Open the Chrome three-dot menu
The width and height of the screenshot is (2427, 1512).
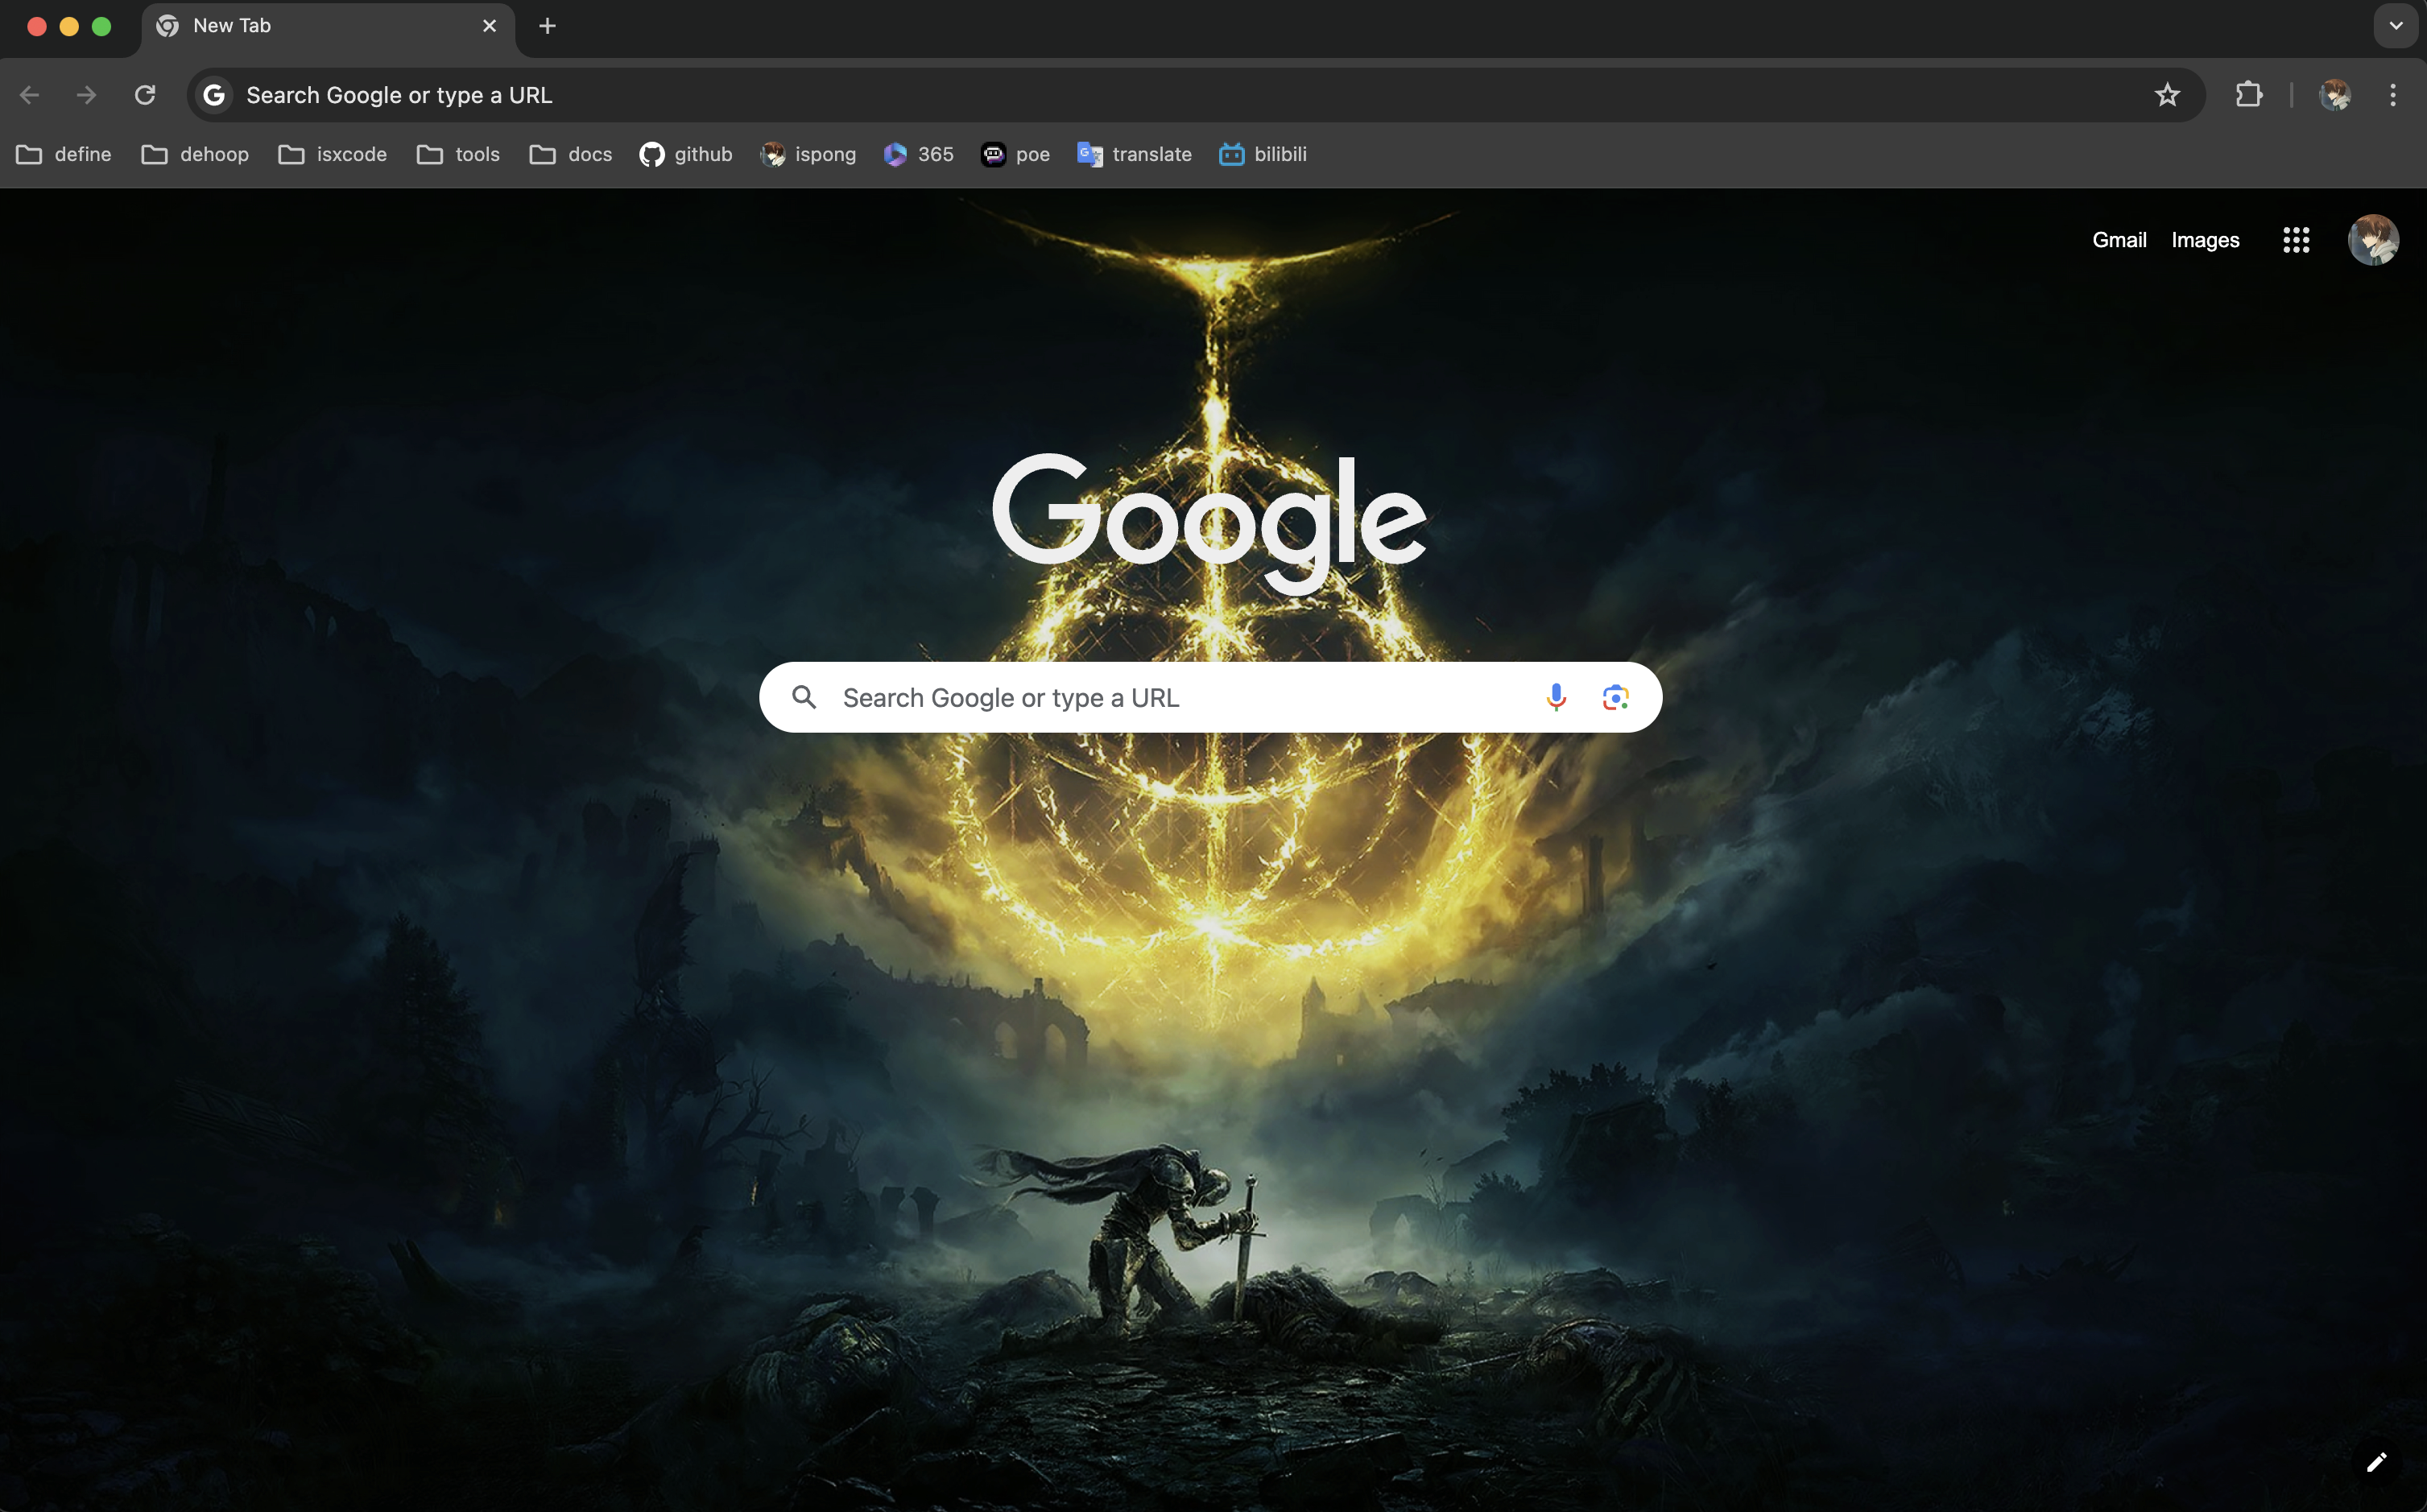click(2393, 95)
